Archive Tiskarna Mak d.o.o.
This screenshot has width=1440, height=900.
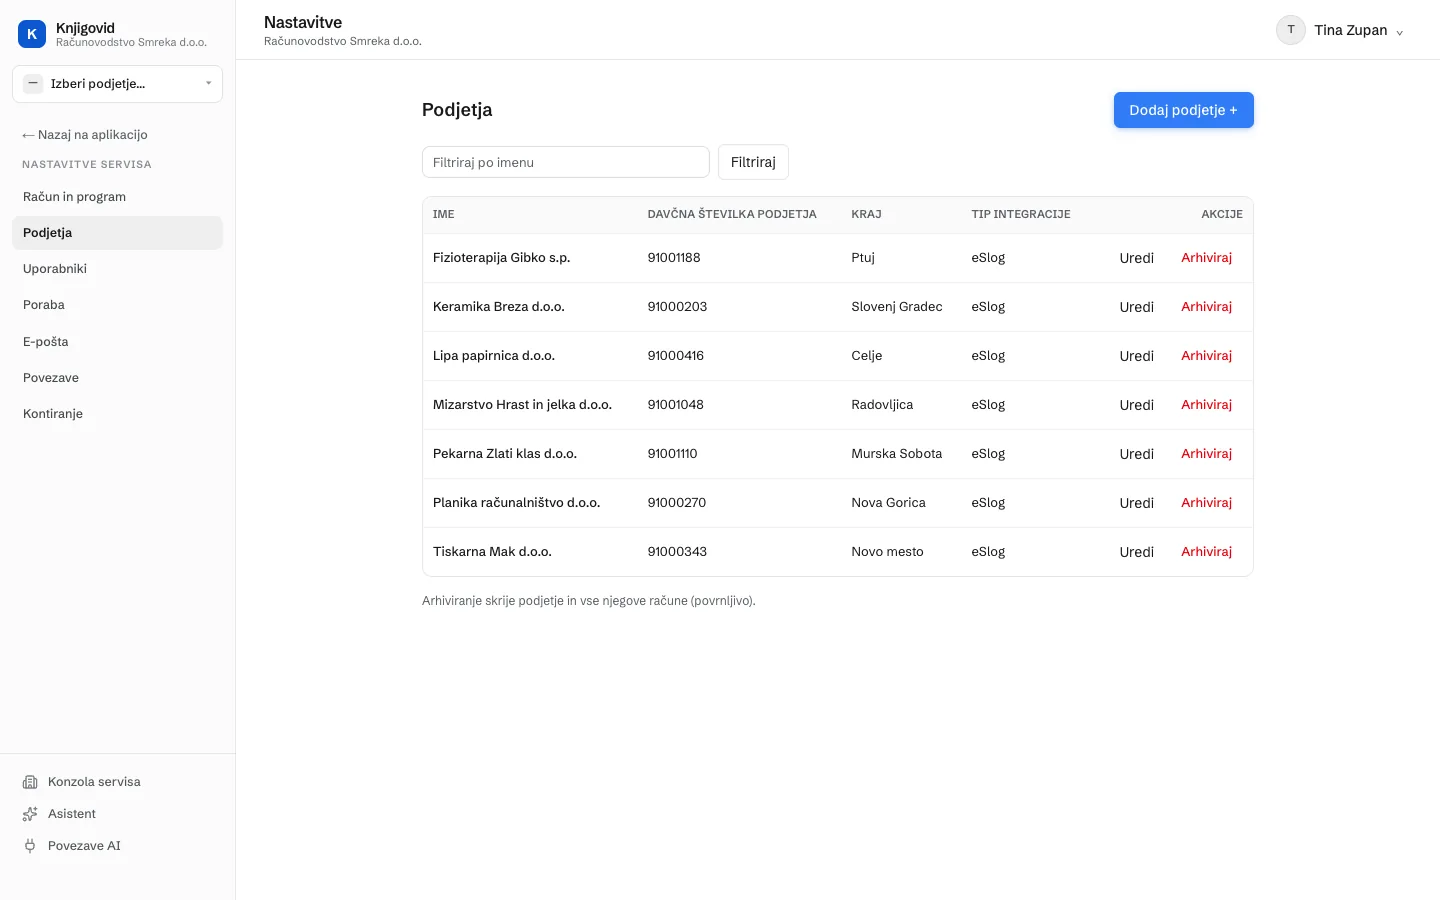[x=1207, y=552]
